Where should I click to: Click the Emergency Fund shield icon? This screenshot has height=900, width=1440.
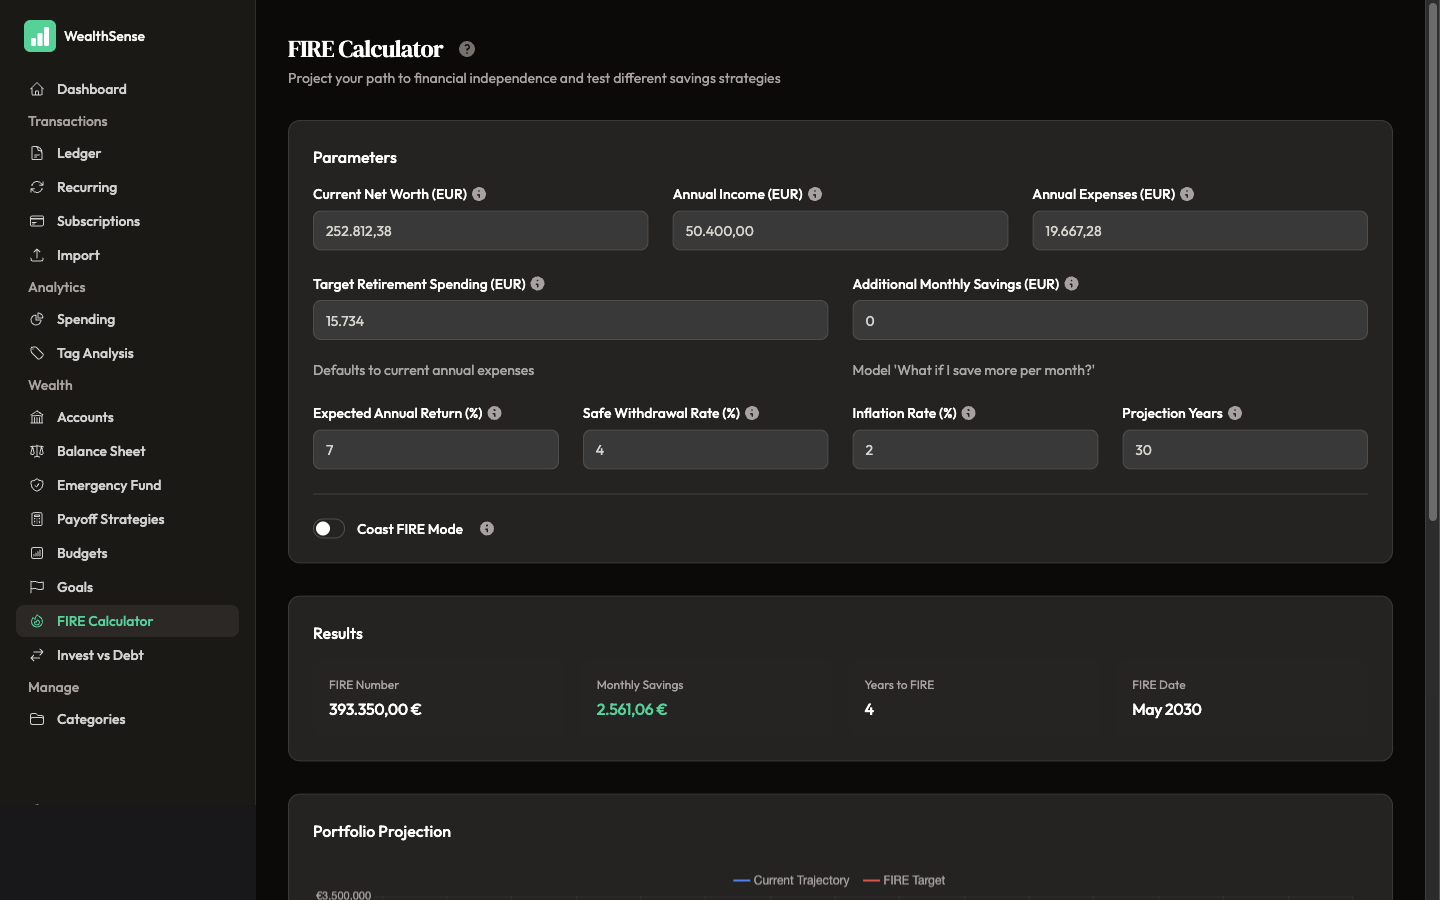pos(37,485)
